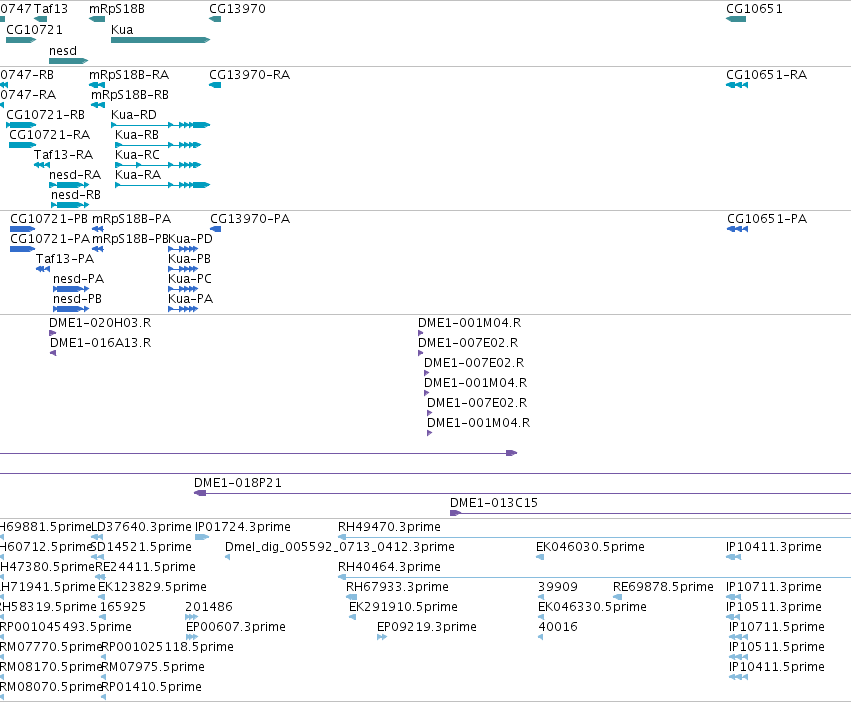851x702 pixels.
Task: Select the nesd-PB protein label
Action: [78, 299]
